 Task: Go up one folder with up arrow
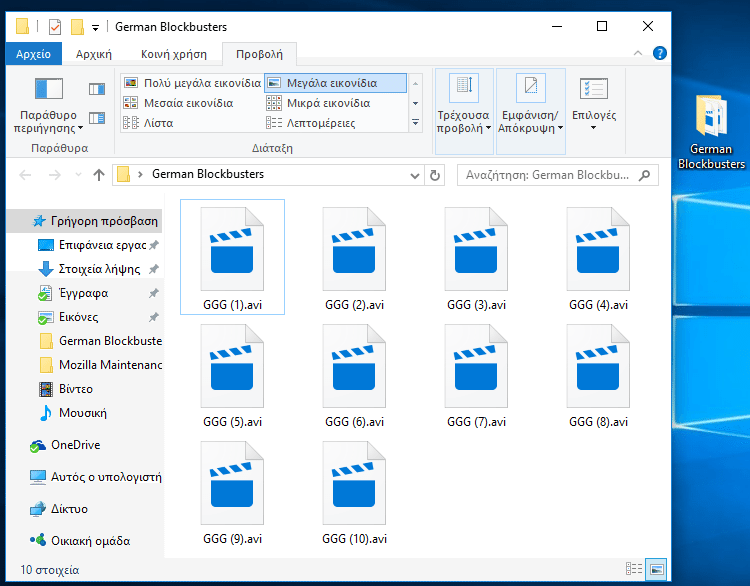coord(99,175)
